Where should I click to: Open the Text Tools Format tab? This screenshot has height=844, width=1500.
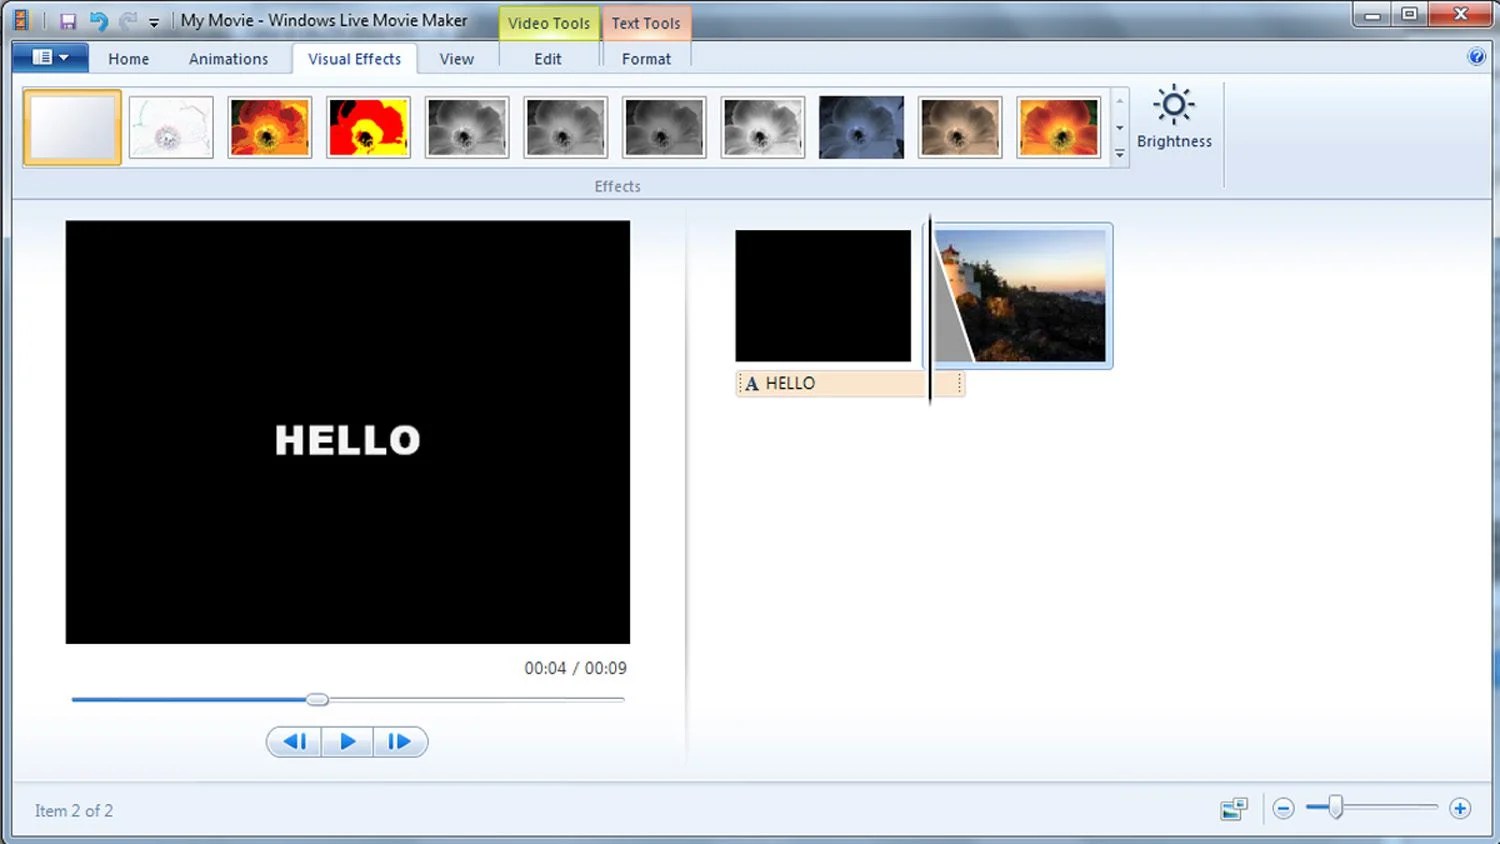pos(646,58)
